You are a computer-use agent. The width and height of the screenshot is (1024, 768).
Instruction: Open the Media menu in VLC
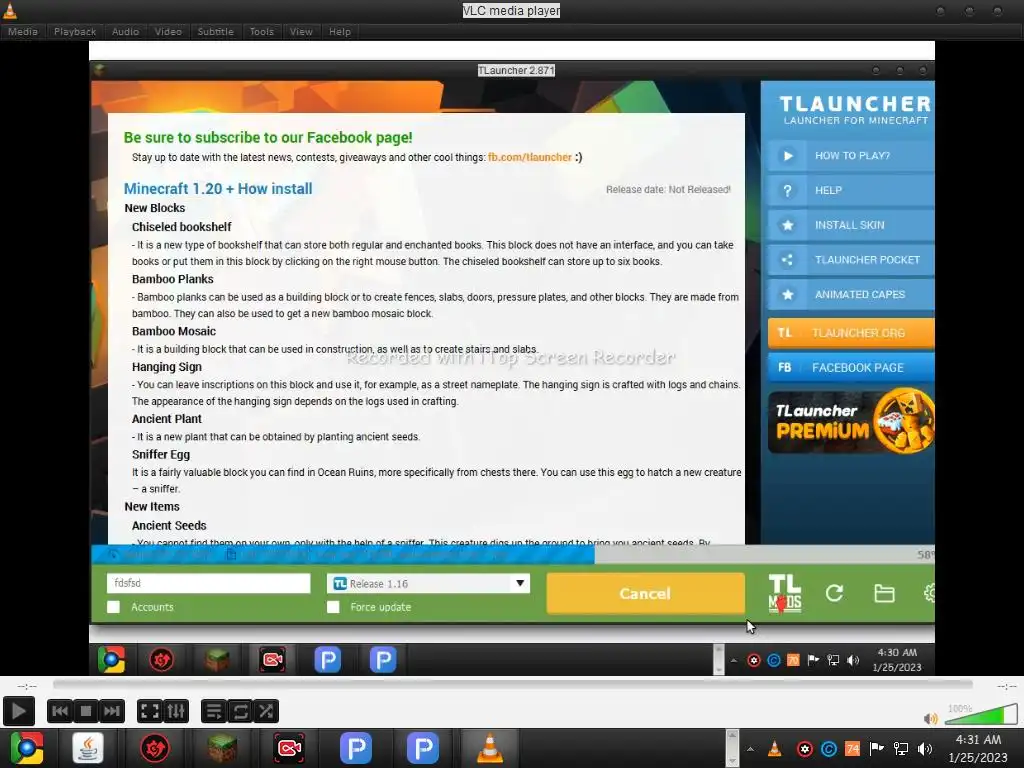(x=23, y=31)
